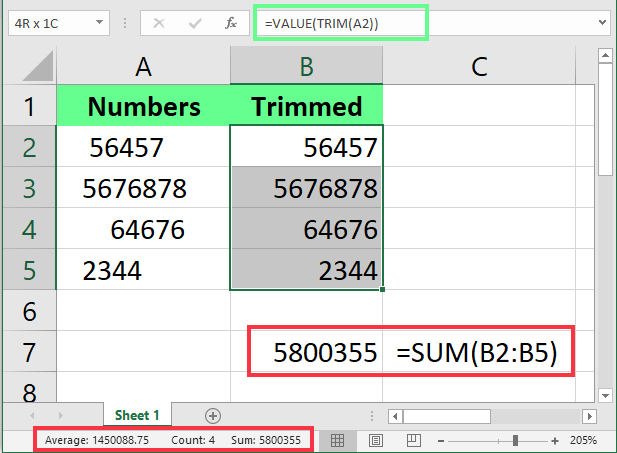617x453 pixels.
Task: Open the Name Box dropdown arrow
Action: point(100,22)
